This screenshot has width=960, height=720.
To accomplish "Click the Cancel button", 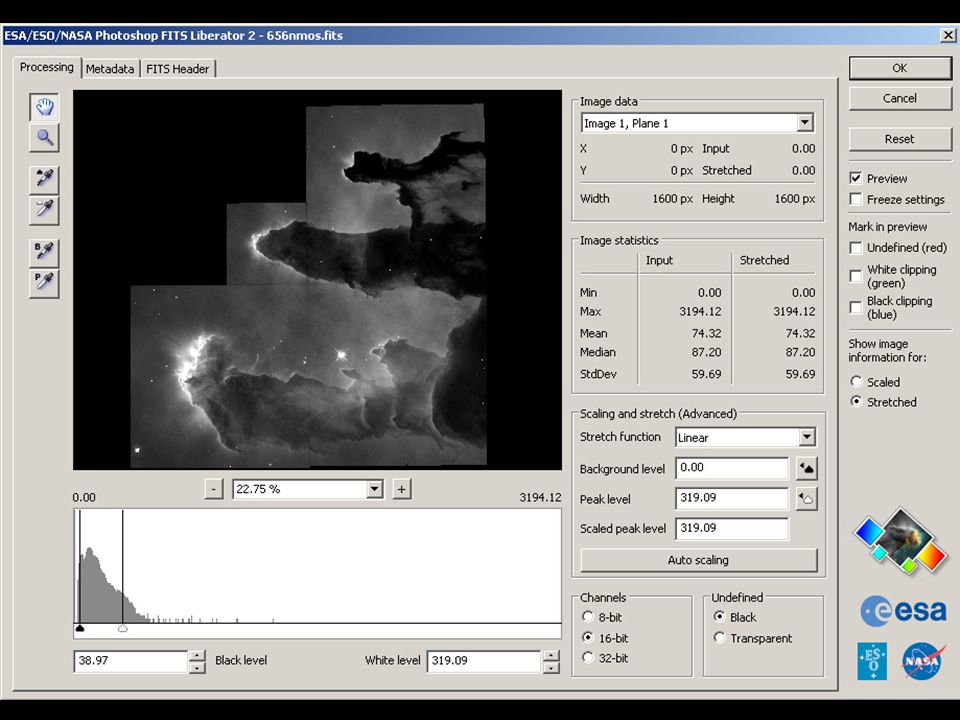I will 899,98.
